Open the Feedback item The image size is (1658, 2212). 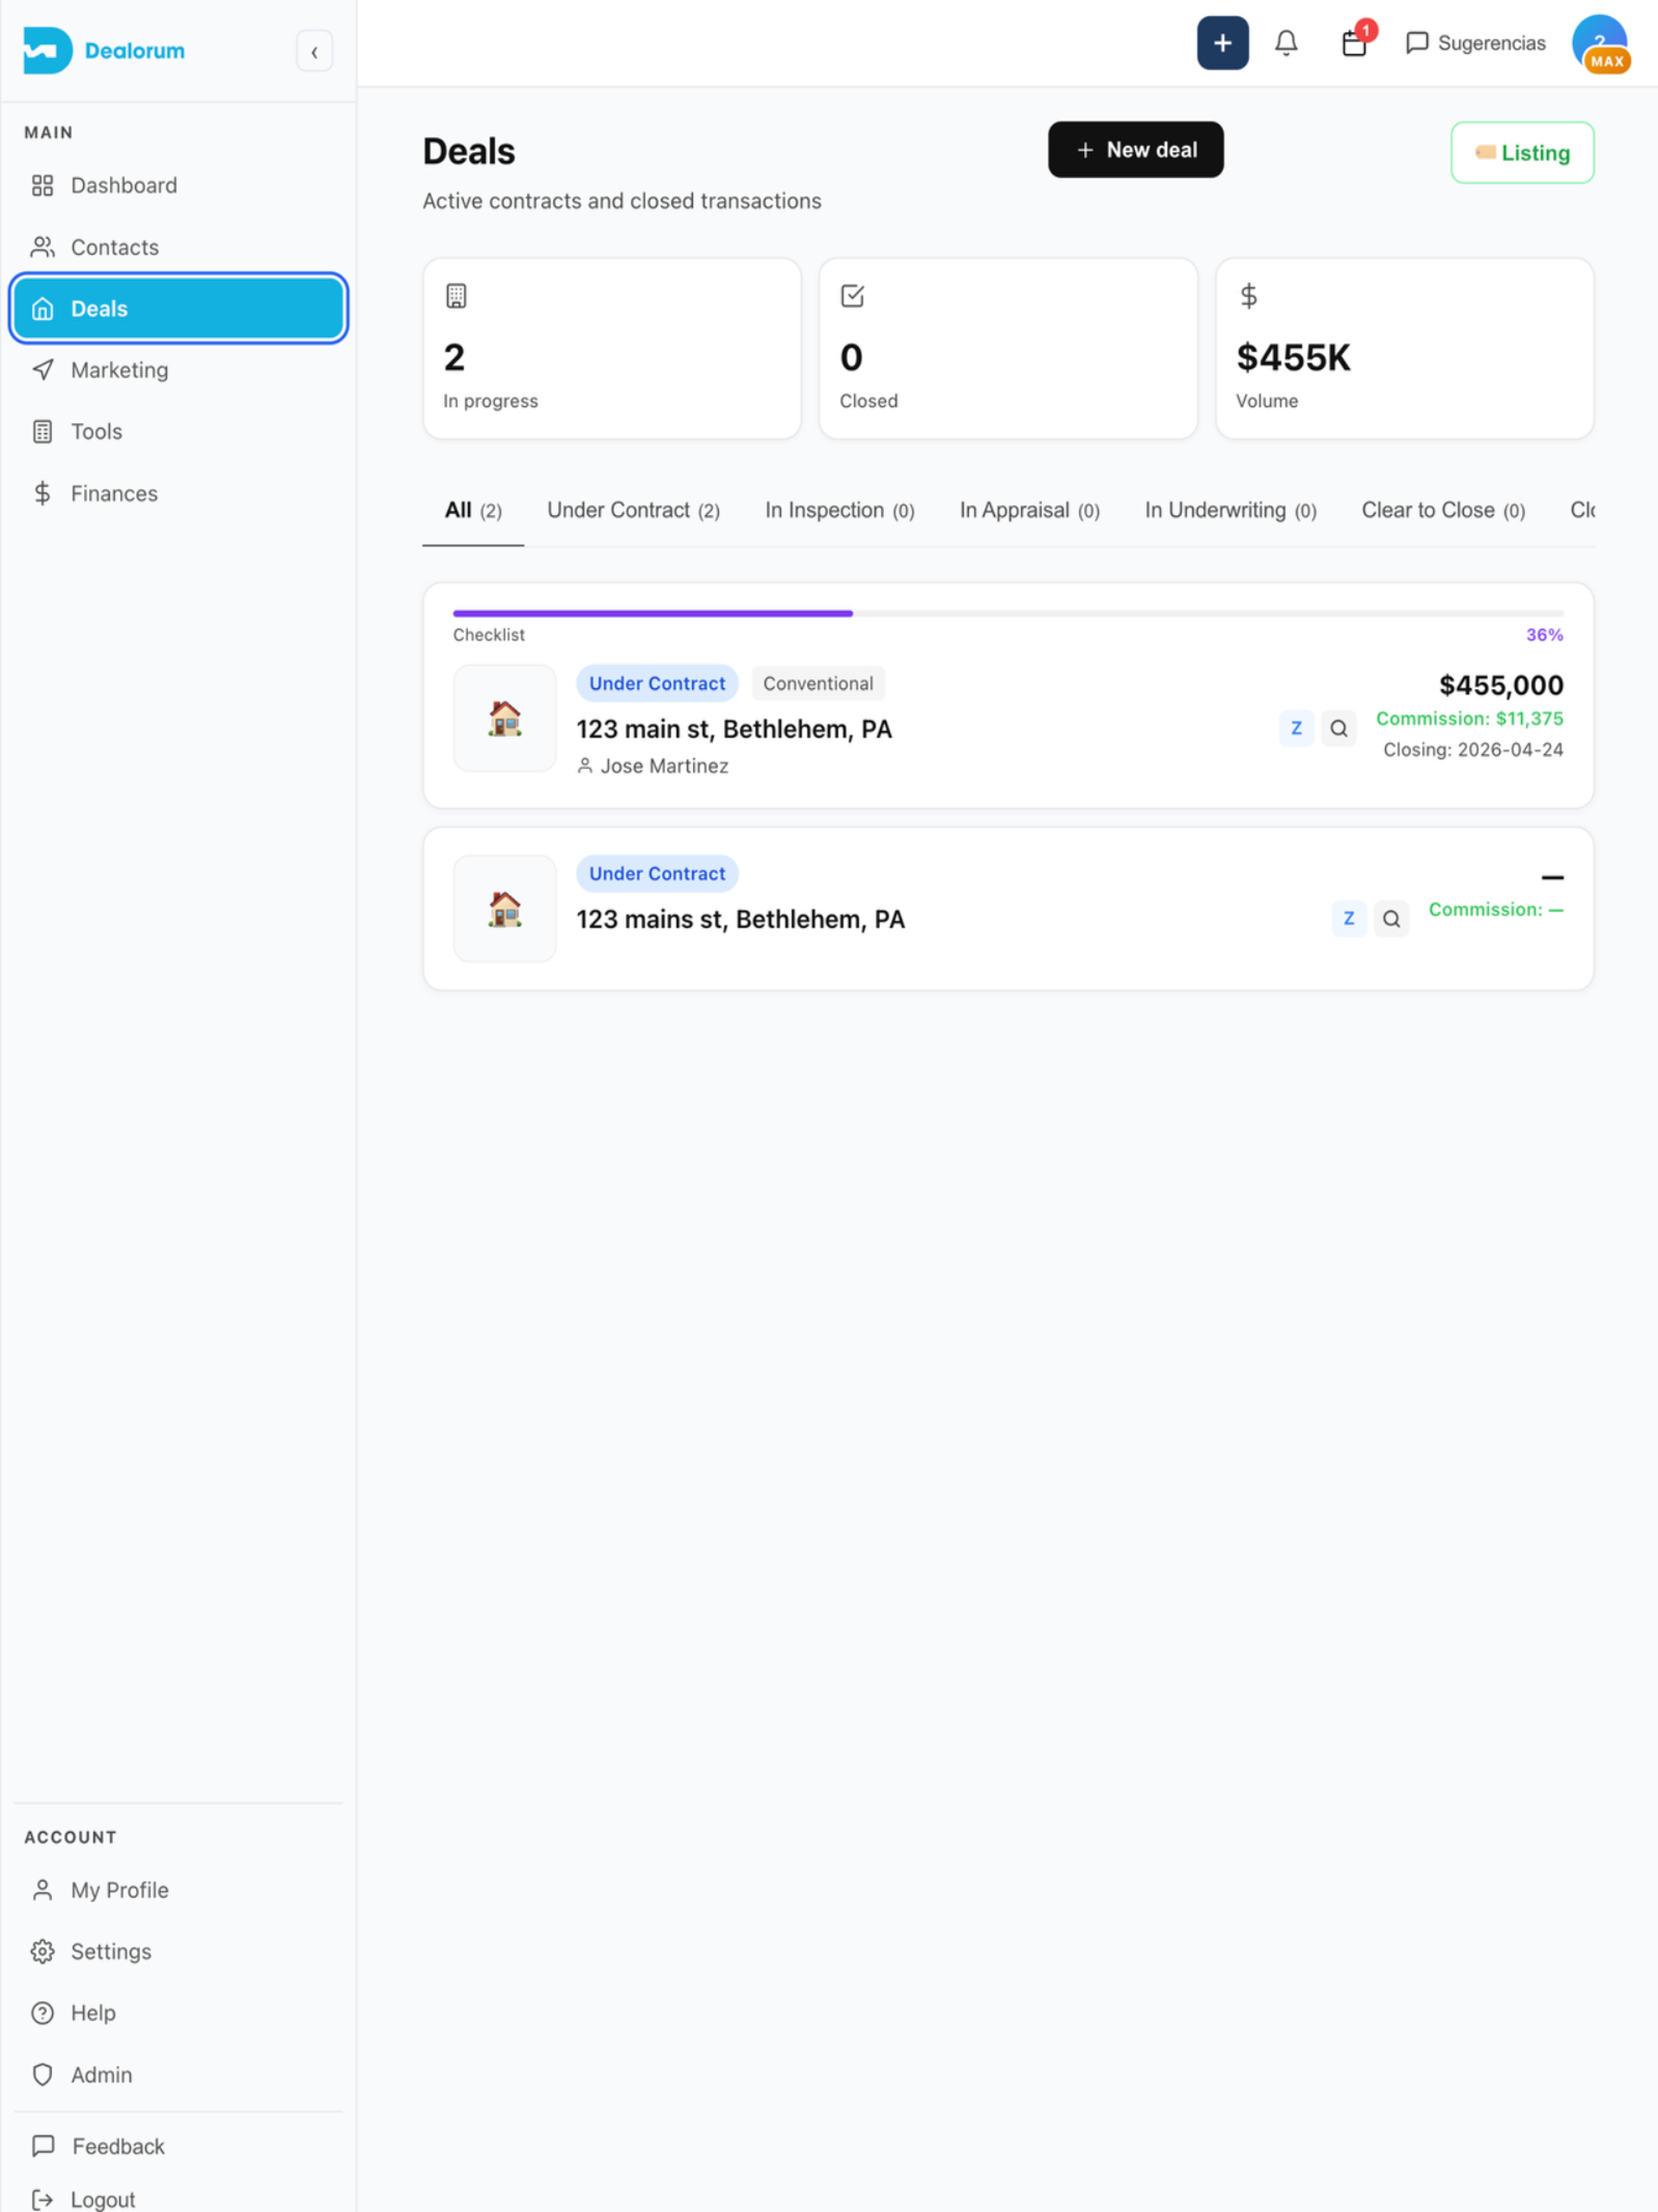179,2146
